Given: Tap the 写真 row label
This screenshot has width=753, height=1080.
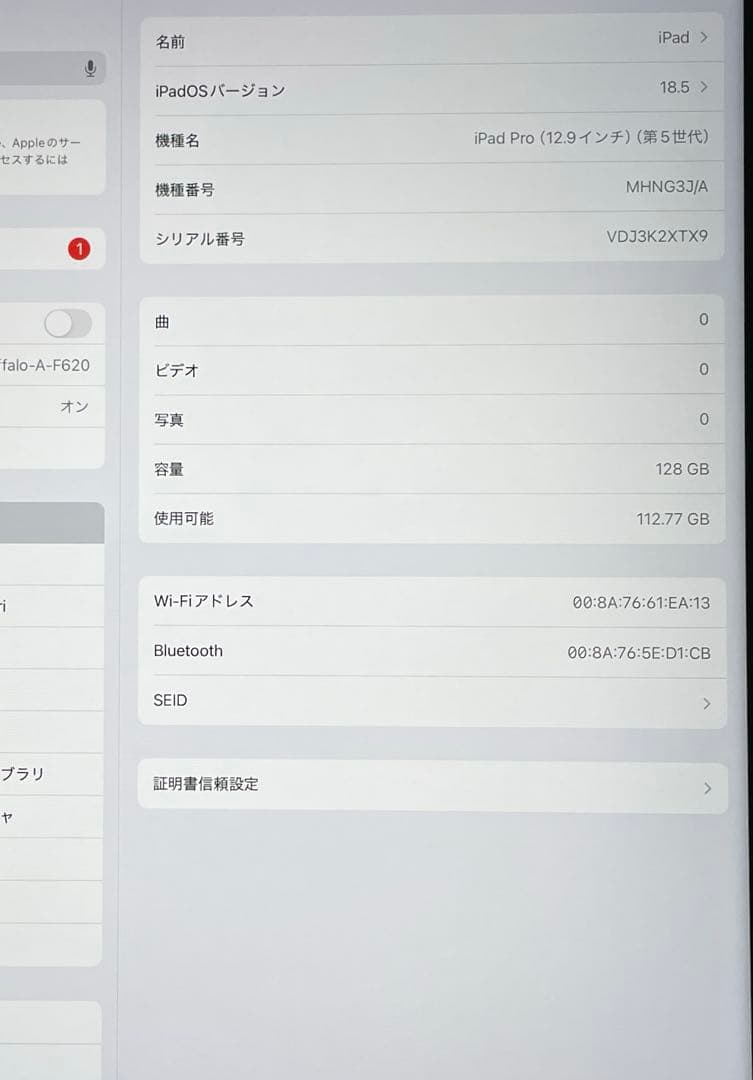Looking at the screenshot, I should (x=169, y=420).
